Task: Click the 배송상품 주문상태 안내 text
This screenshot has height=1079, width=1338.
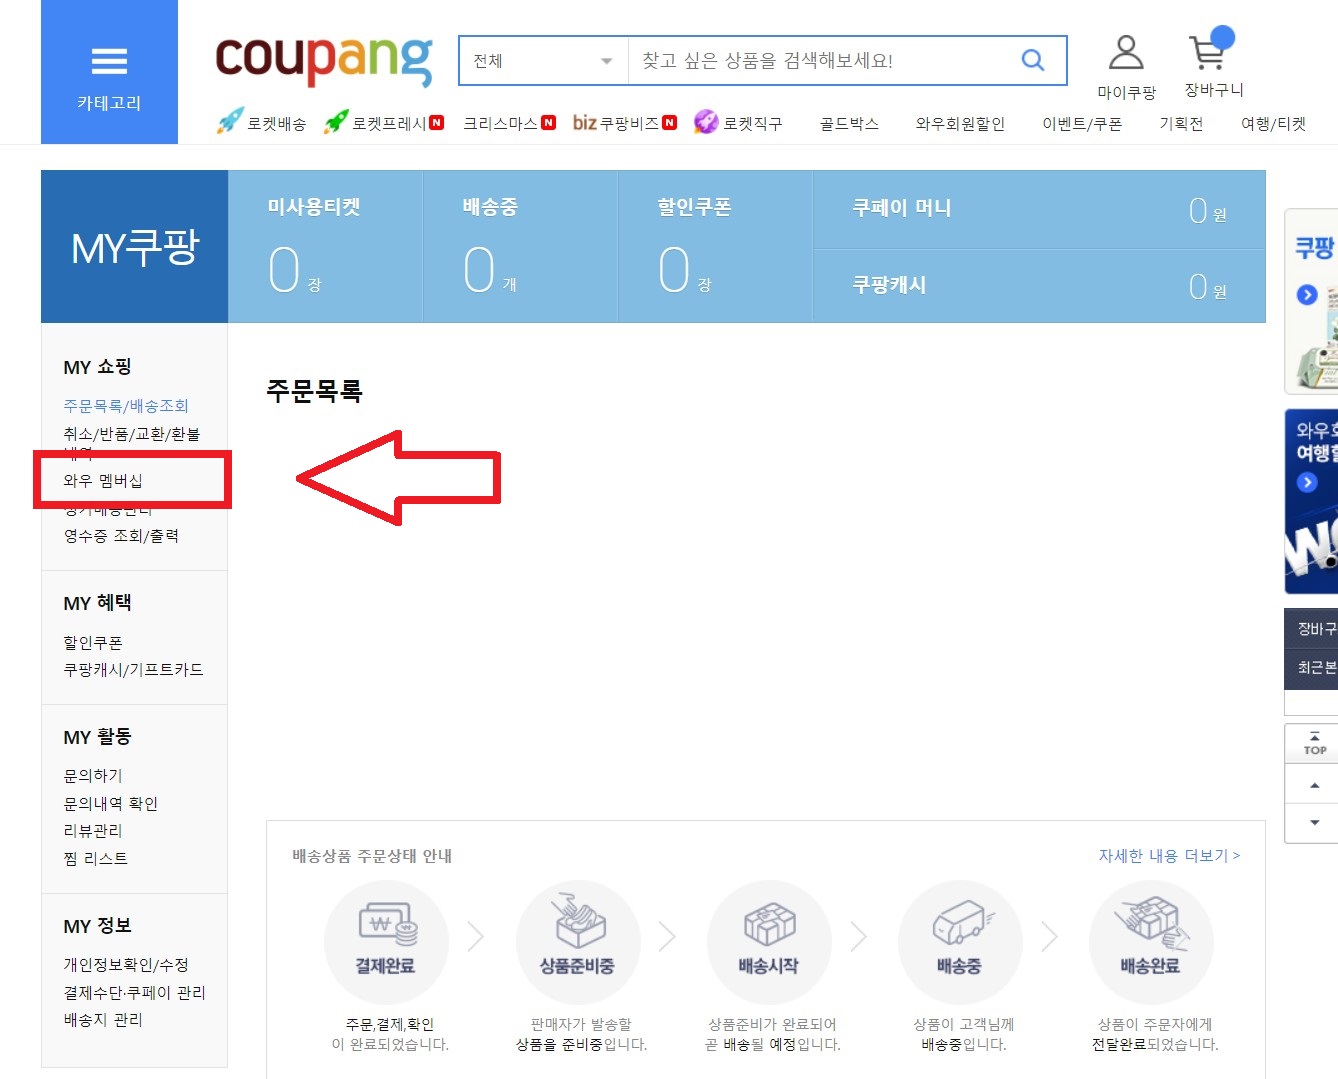Action: [372, 856]
